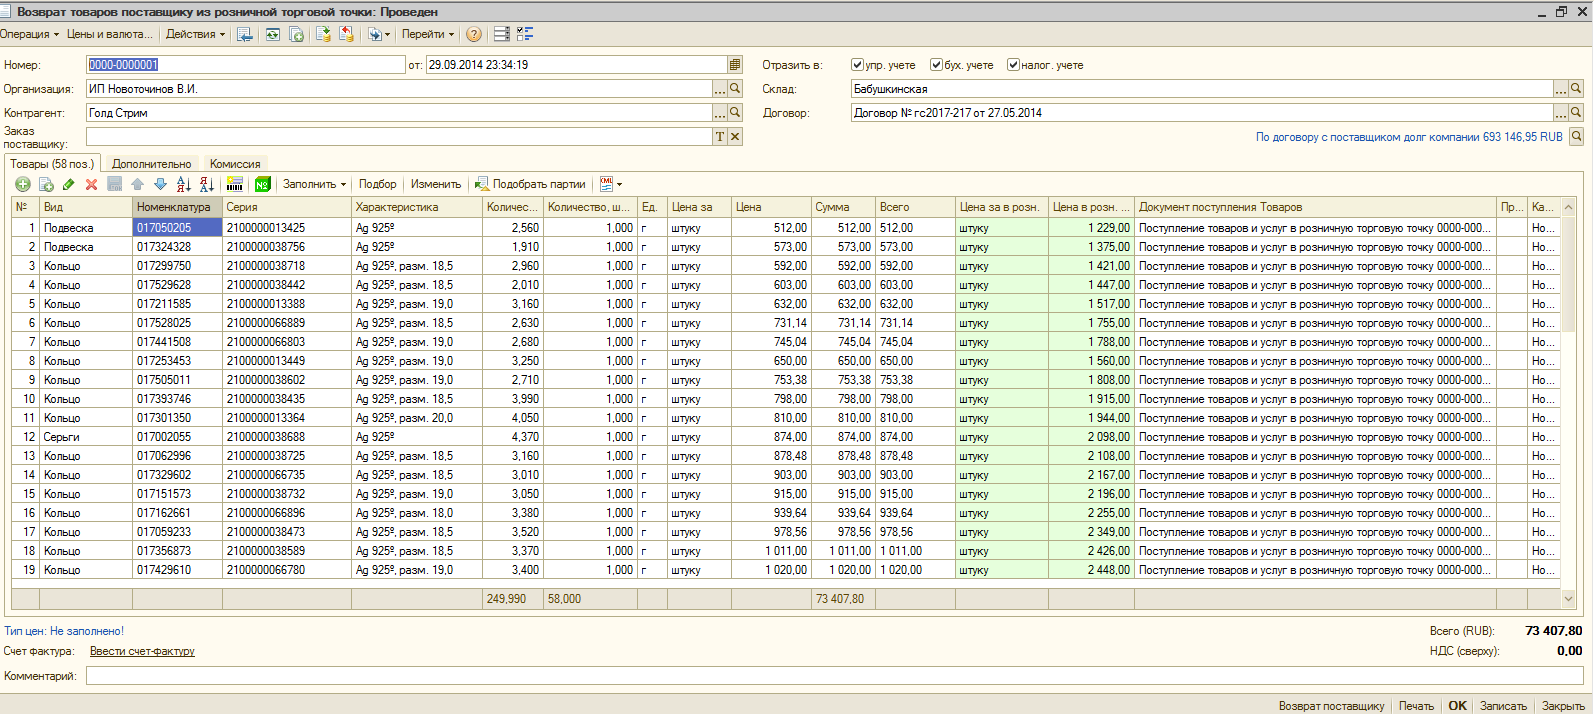Screen dimensions: 1594x714
Task: Uncheck the бух. учете checkbox
Action: pyautogui.click(x=936, y=65)
